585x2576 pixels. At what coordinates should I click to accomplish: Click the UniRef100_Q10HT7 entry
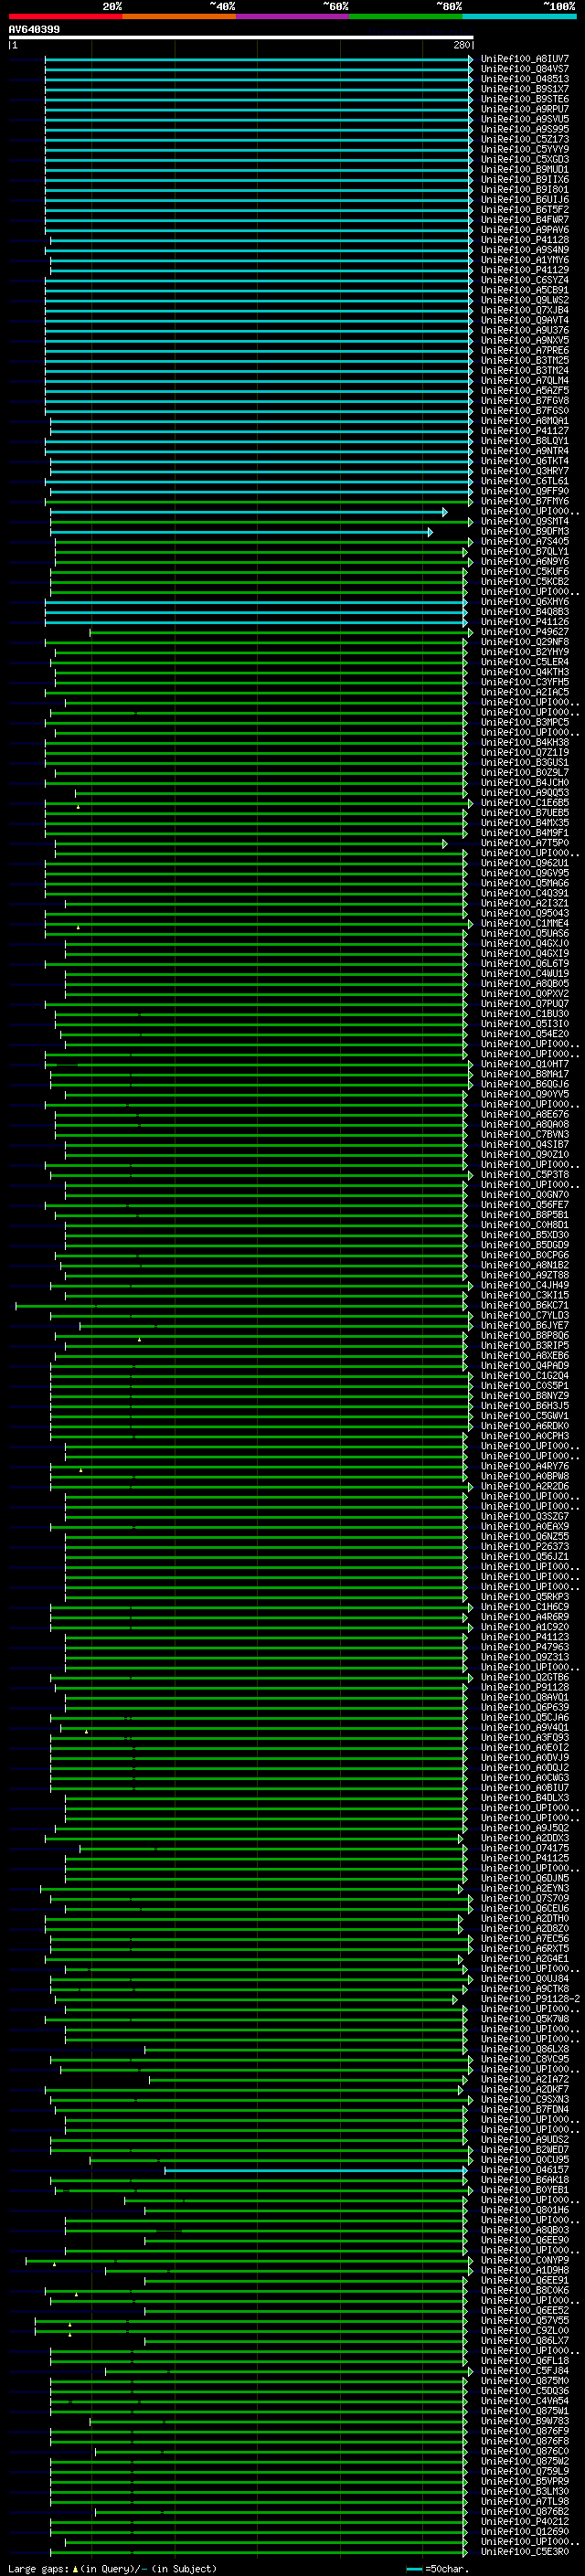[x=525, y=1064]
